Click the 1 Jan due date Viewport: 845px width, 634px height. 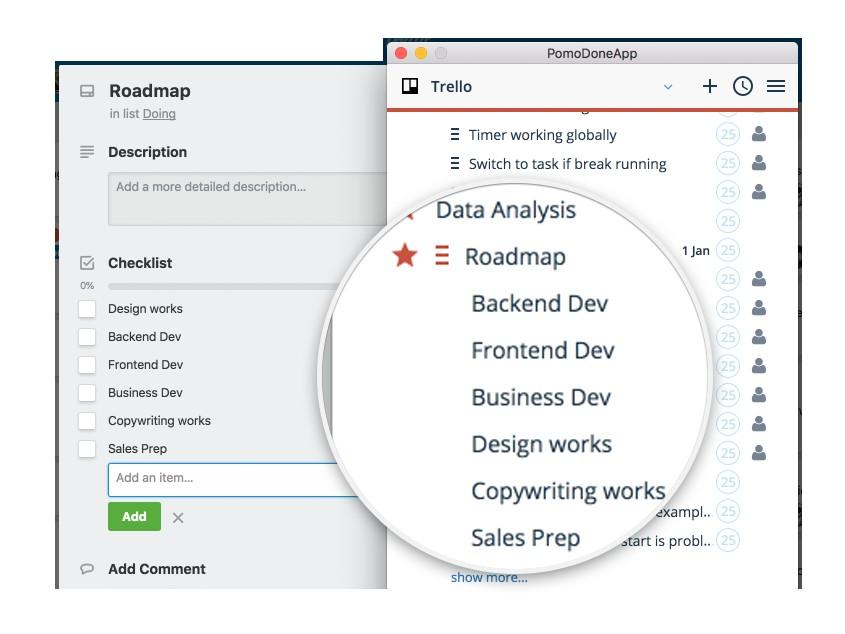click(x=695, y=251)
